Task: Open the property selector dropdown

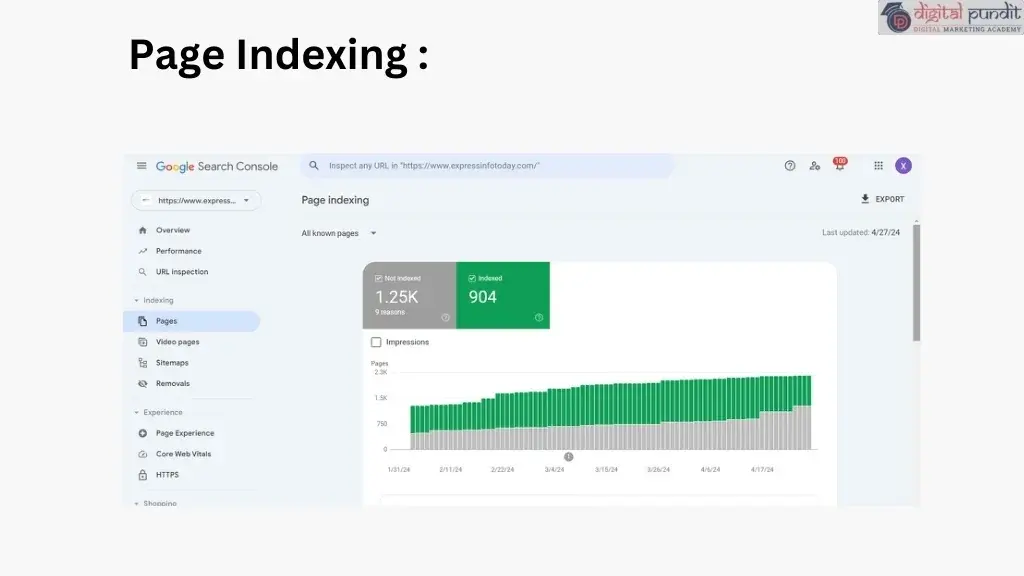Action: [196, 200]
